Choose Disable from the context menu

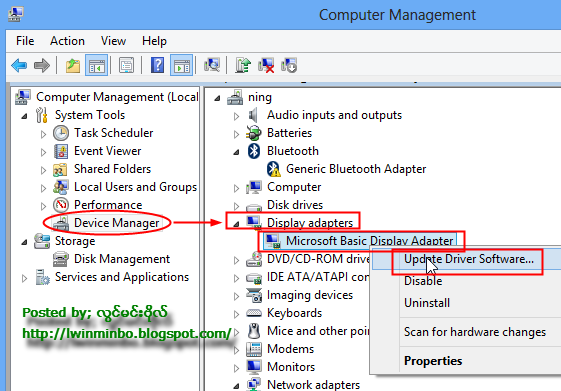coord(423,281)
